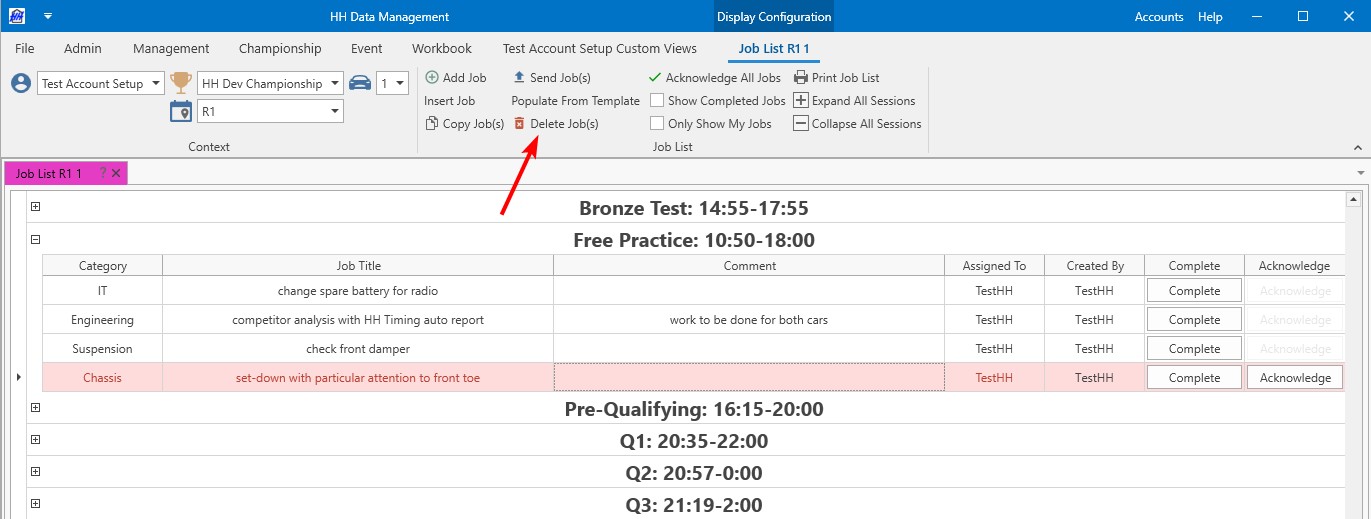Expand the Bronze Test session
The image size is (1371, 519).
35,208
